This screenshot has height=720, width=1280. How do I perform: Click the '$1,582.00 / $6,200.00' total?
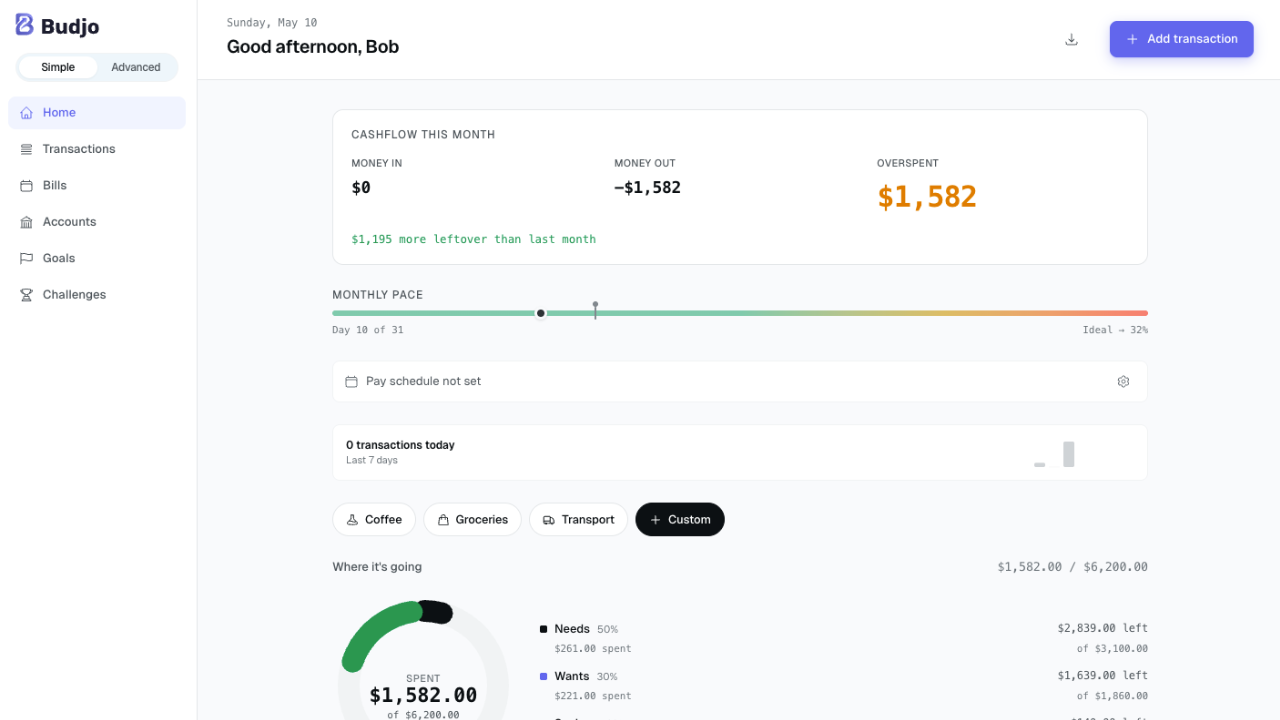1073,567
